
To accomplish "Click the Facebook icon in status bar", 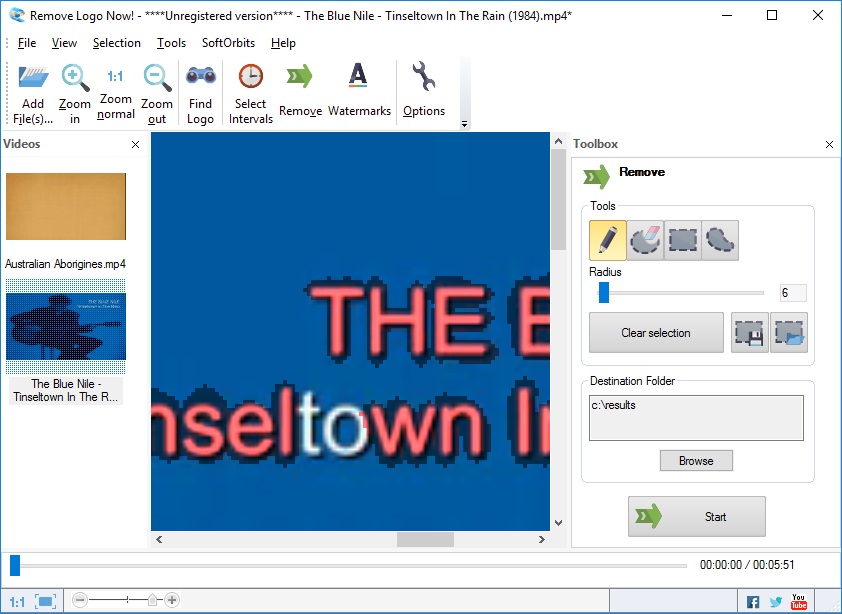I will pos(753,602).
